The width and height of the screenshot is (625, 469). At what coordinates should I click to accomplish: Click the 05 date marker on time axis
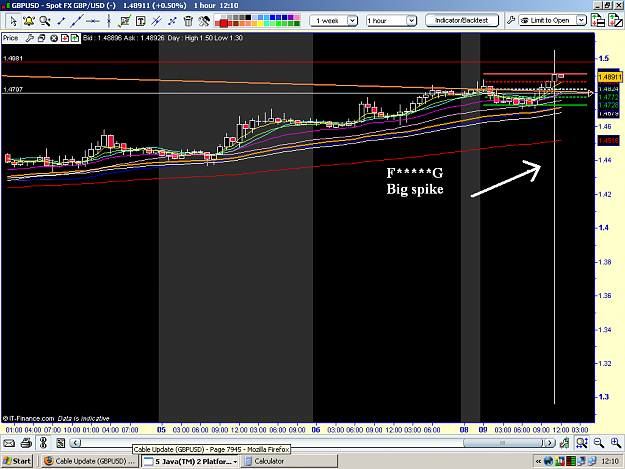point(161,430)
